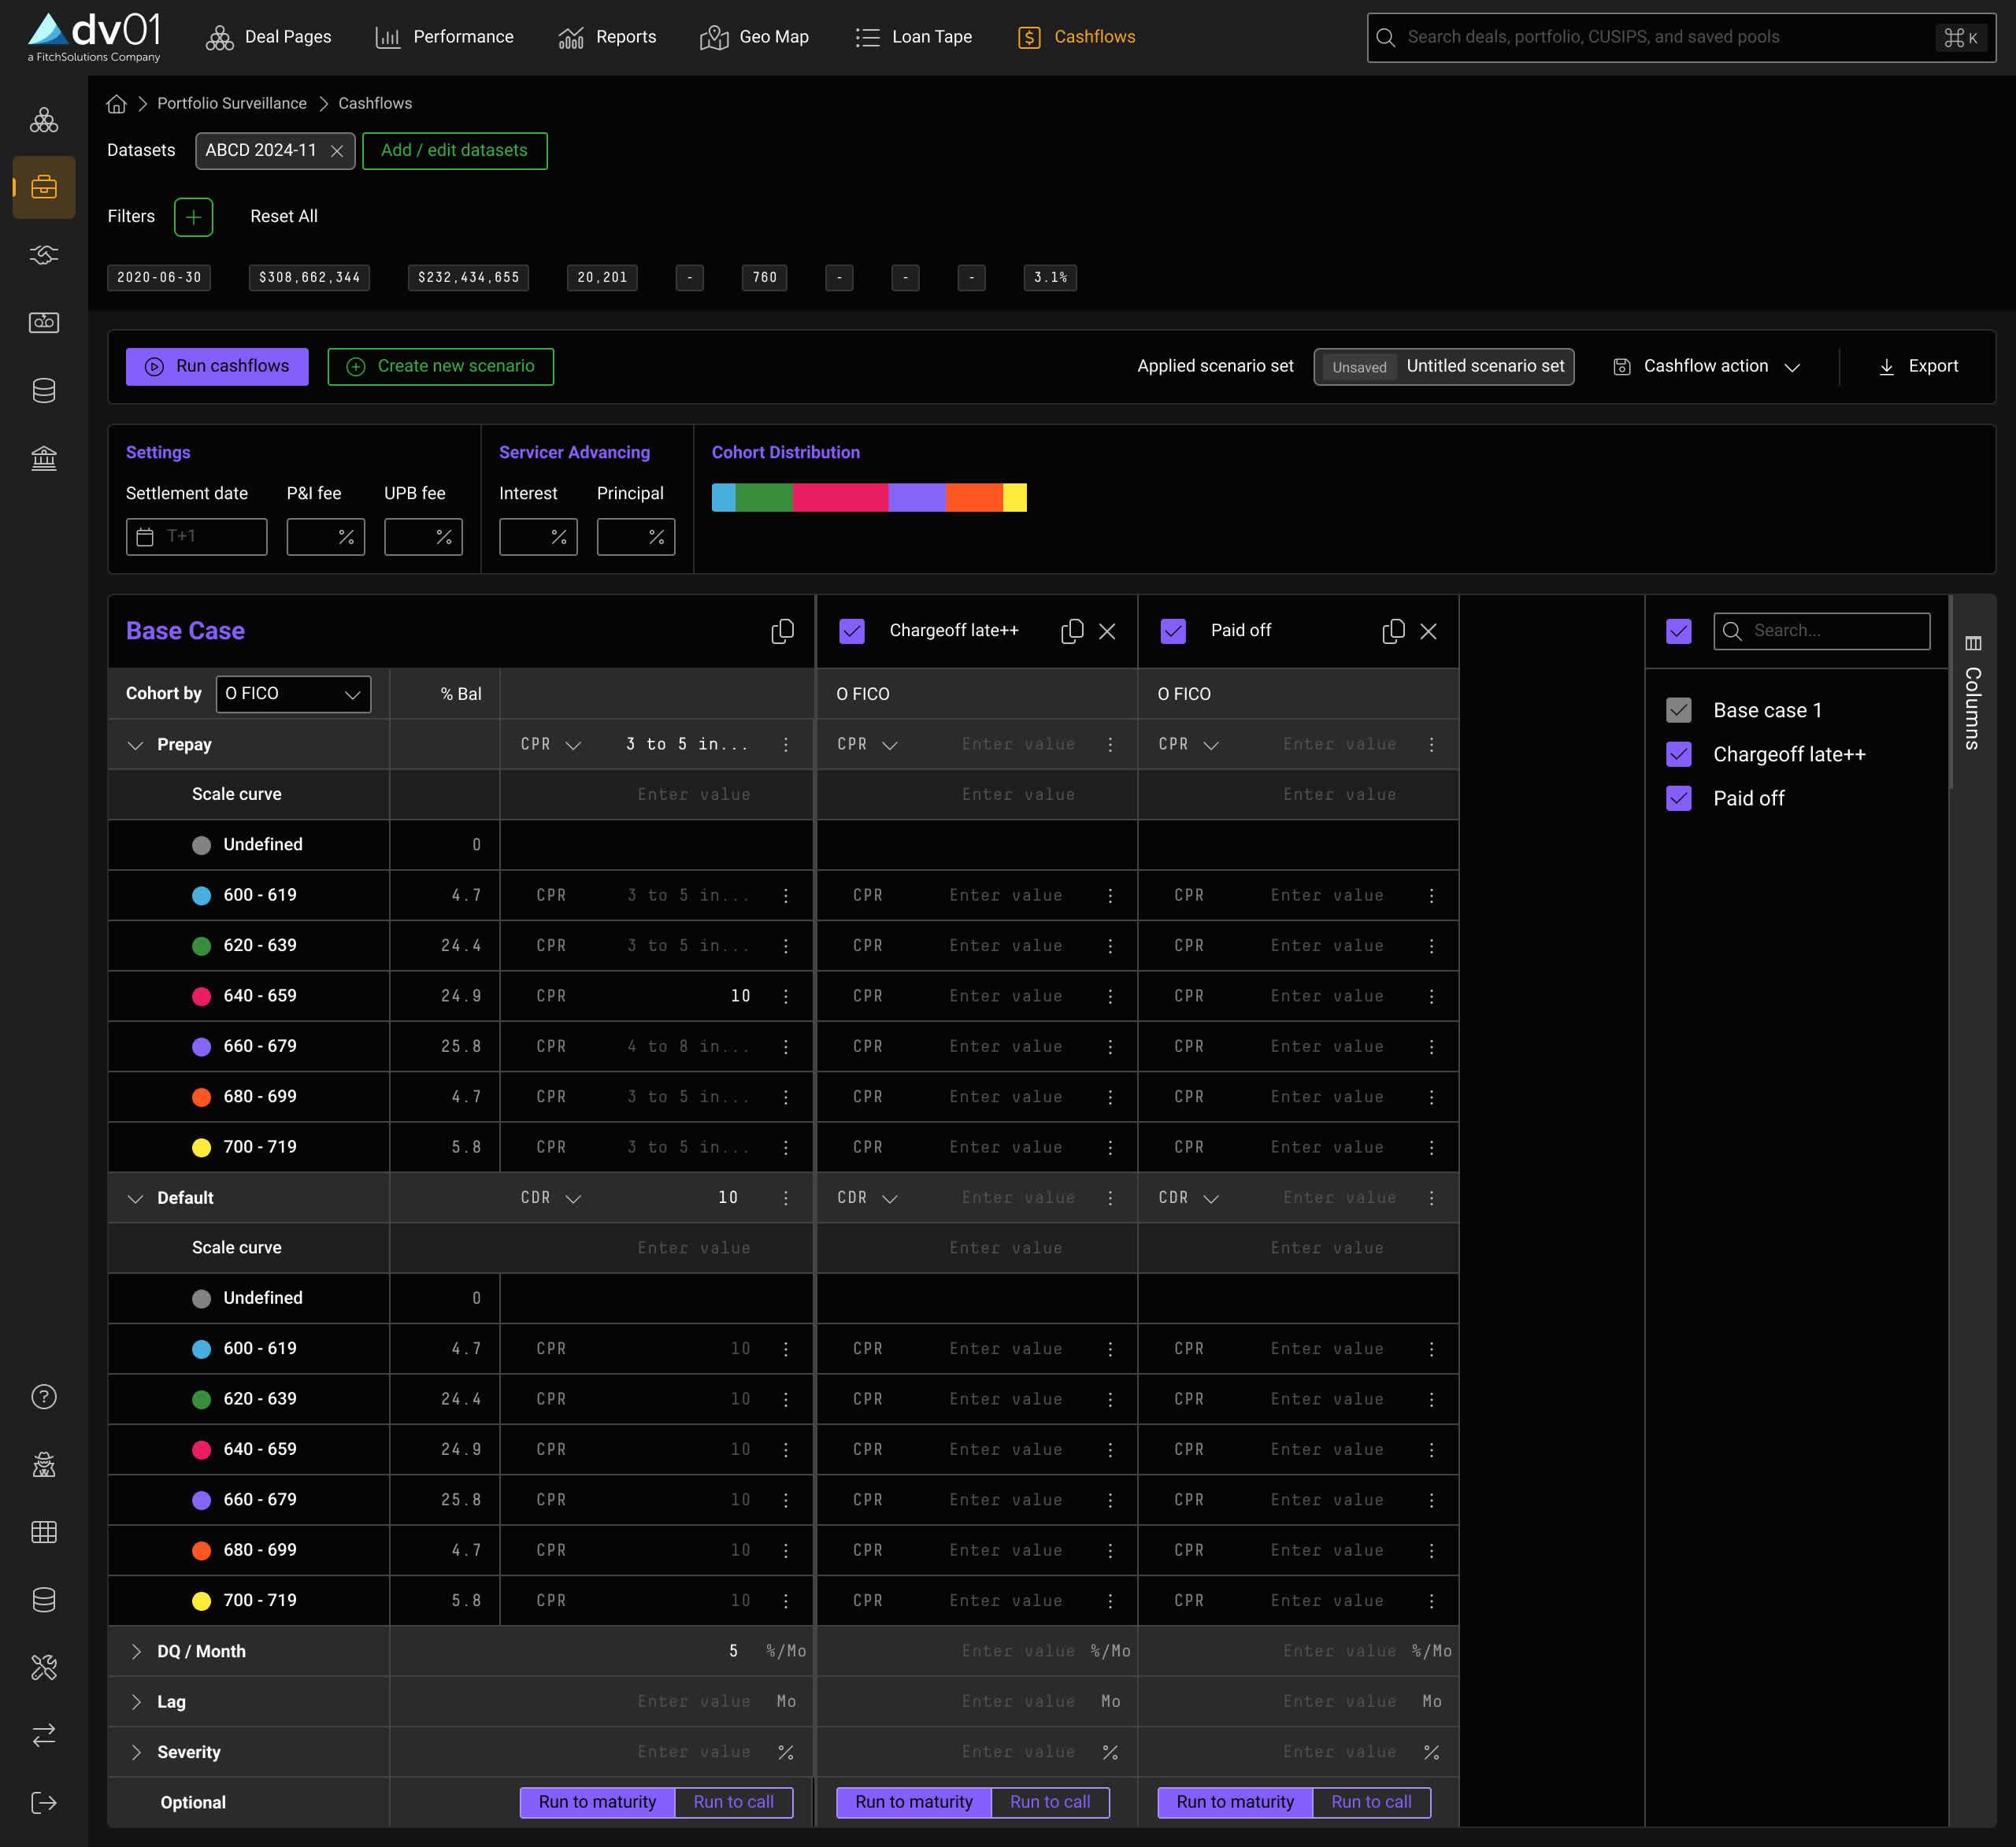2016x1847 pixels.
Task: Click the home breadcrumb icon
Action: coord(117,104)
